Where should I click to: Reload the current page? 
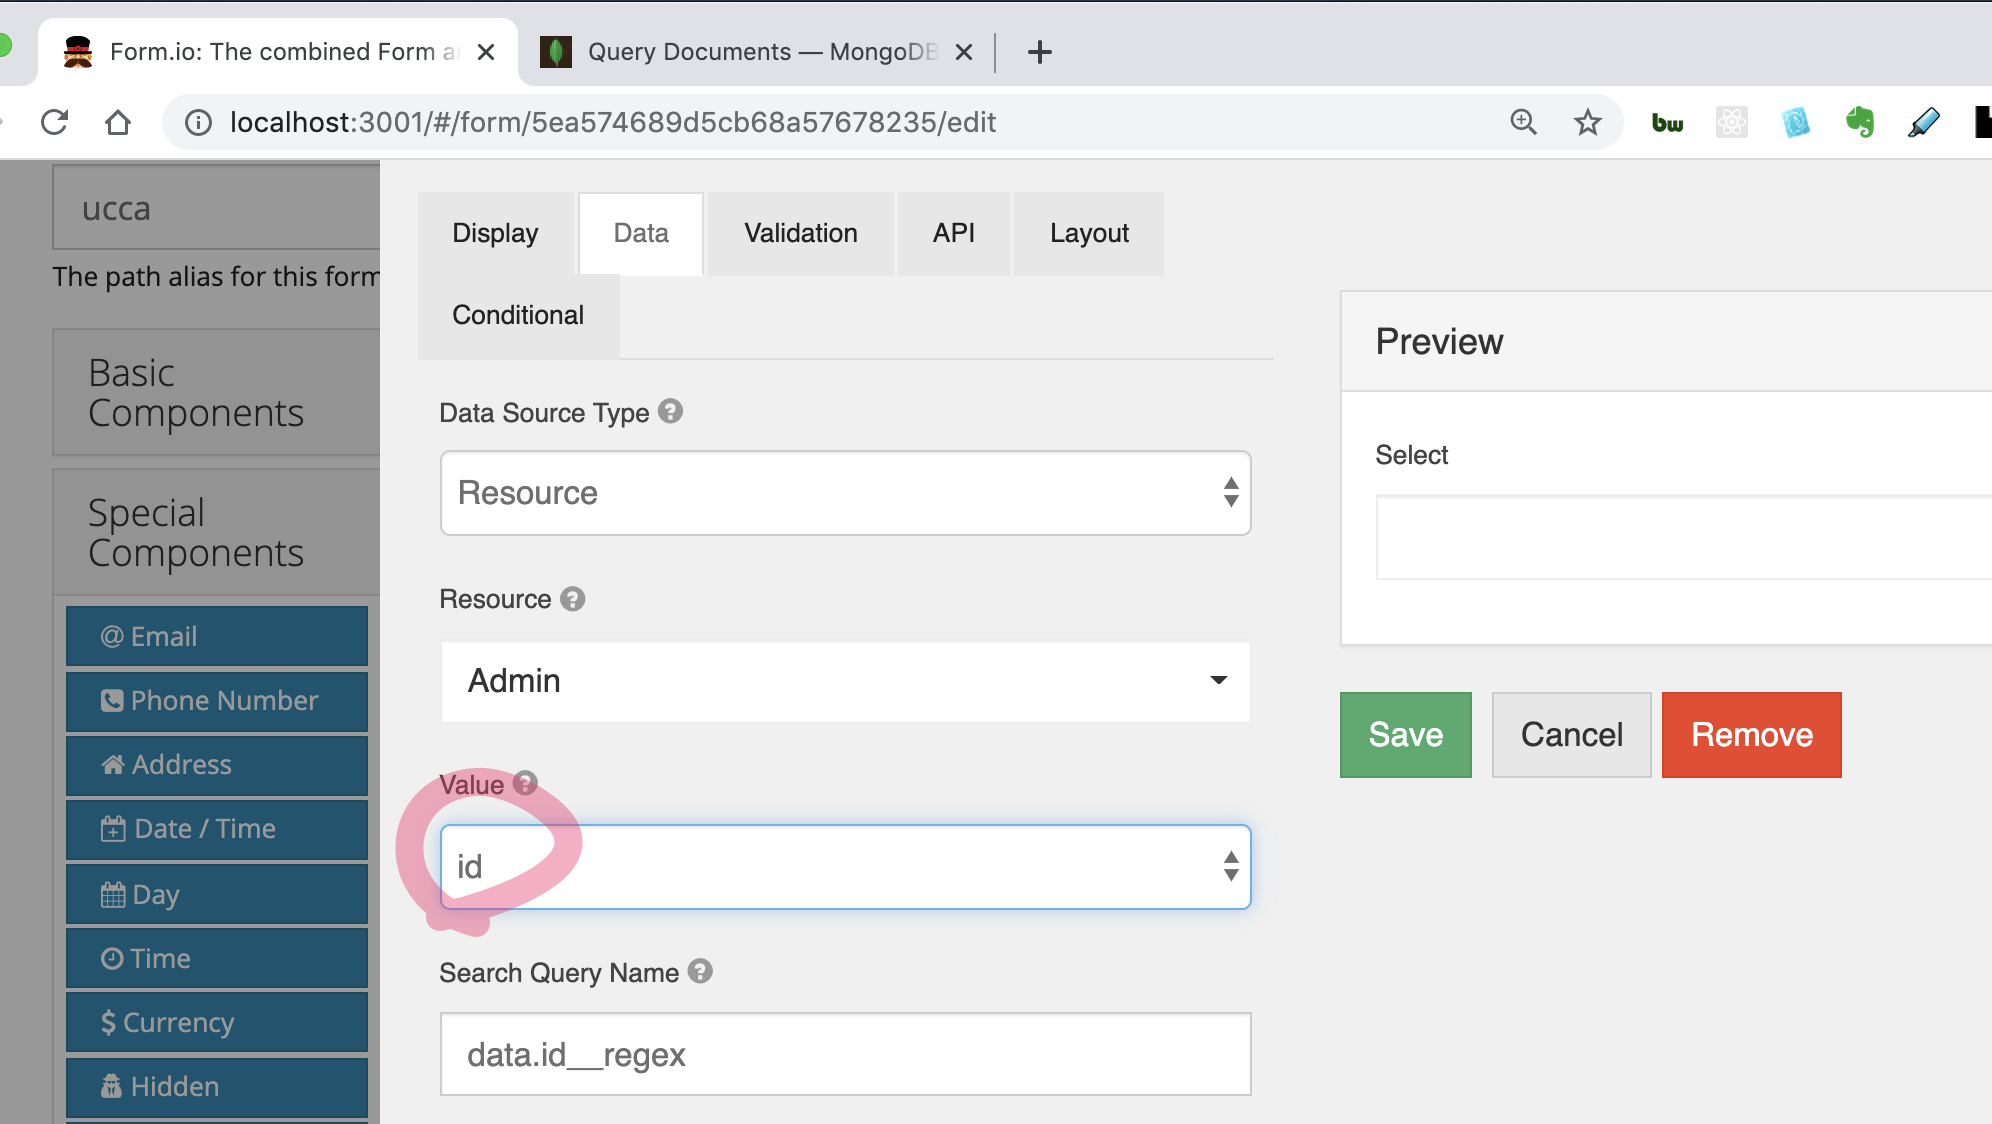pyautogui.click(x=55, y=122)
